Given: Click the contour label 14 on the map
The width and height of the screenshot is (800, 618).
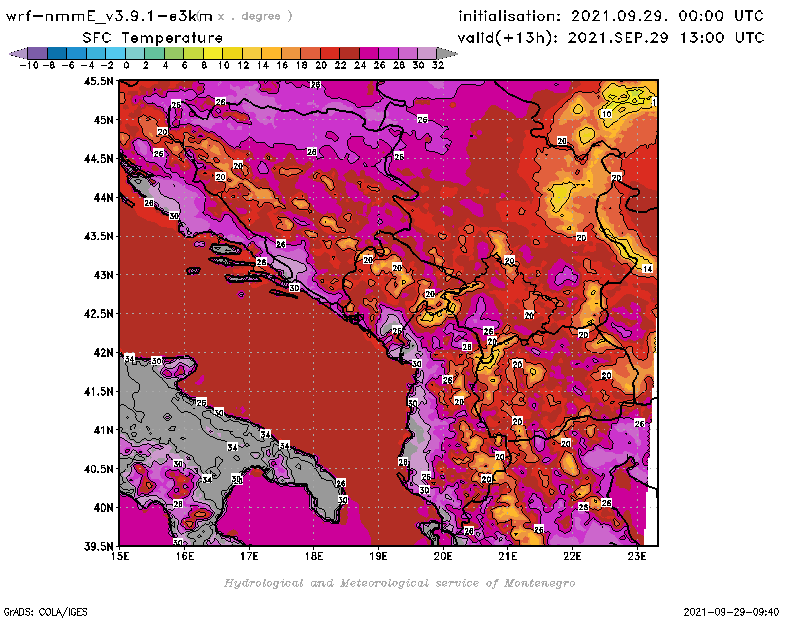Looking at the screenshot, I should pos(647,268).
